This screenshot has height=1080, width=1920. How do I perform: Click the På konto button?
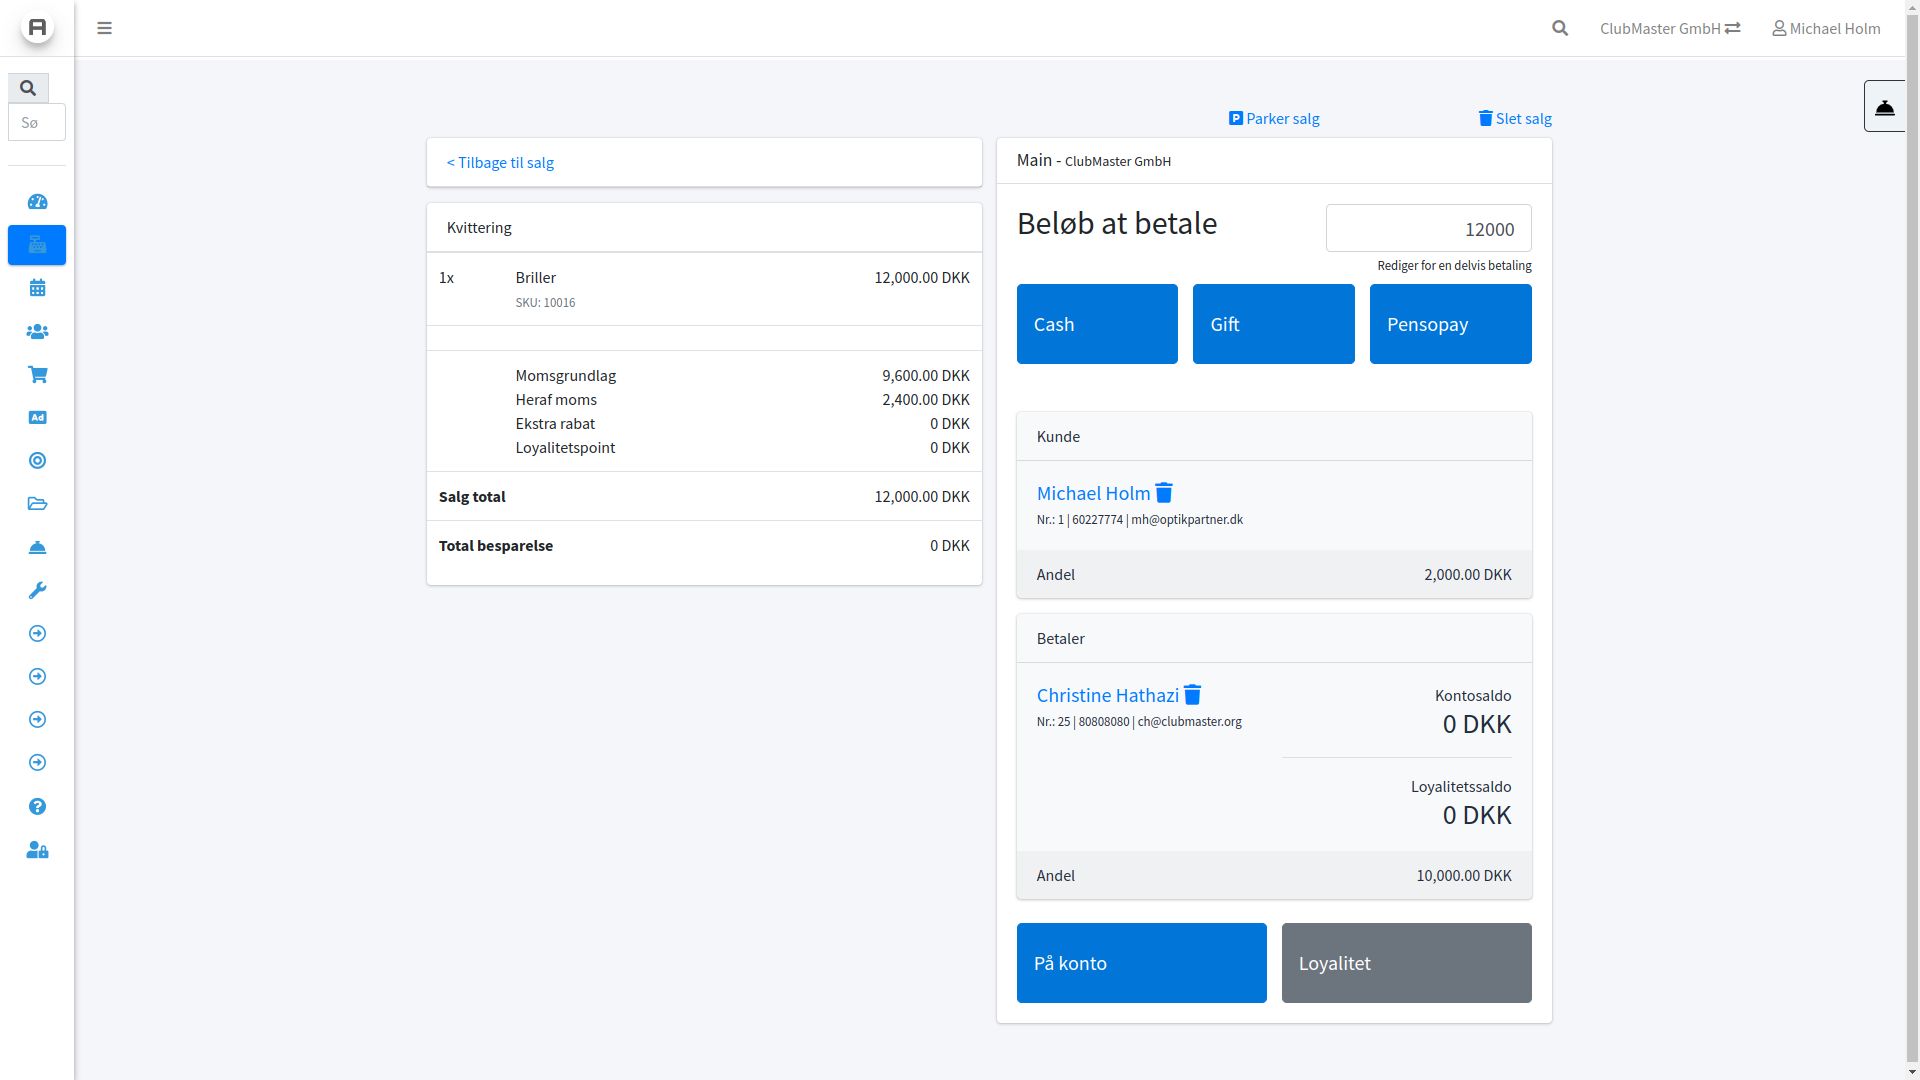(1141, 963)
